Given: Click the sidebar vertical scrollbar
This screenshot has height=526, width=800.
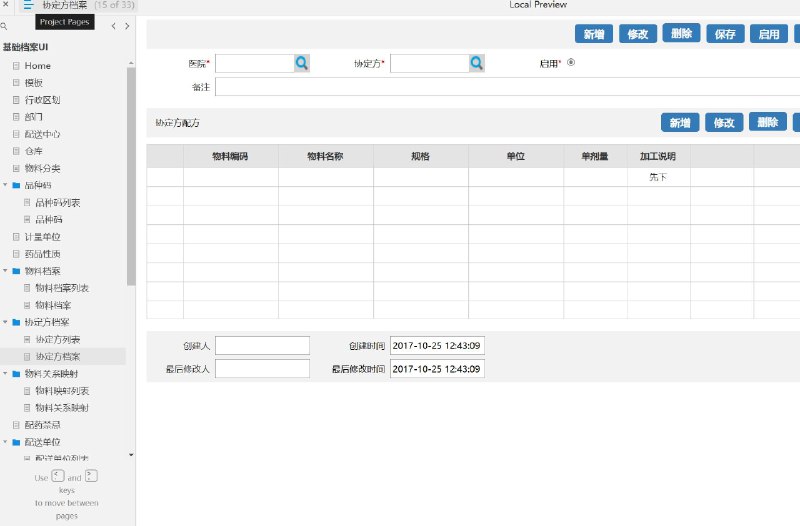Looking at the screenshot, I should [x=131, y=176].
